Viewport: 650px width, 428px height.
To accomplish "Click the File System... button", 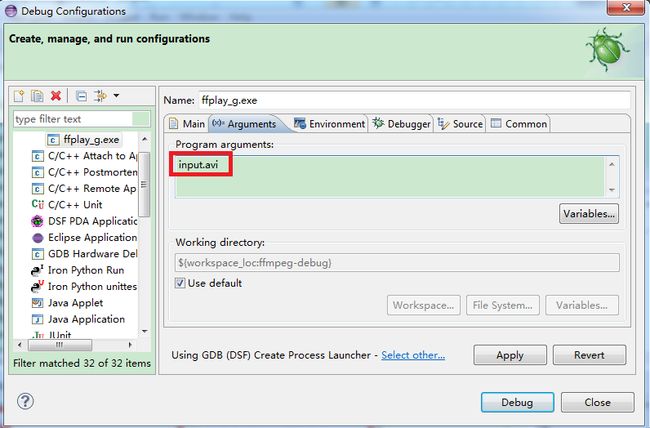I will 503,306.
